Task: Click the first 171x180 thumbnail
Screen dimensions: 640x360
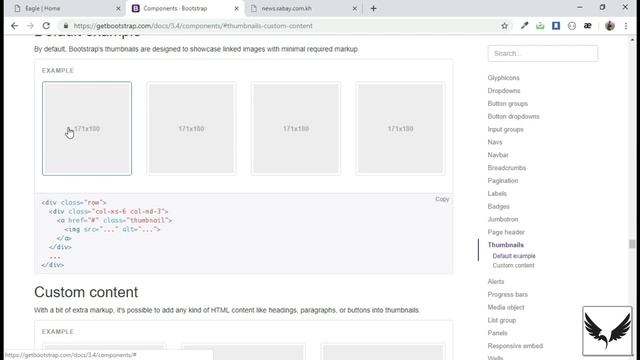Action: (x=87, y=129)
